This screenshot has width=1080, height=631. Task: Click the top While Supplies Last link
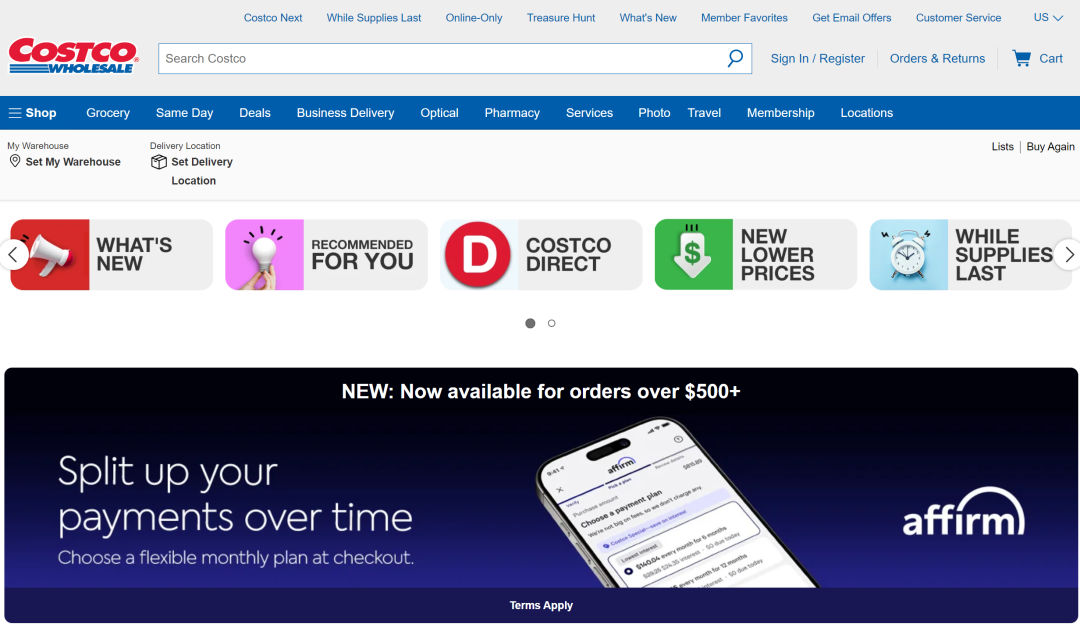pyautogui.click(x=374, y=18)
